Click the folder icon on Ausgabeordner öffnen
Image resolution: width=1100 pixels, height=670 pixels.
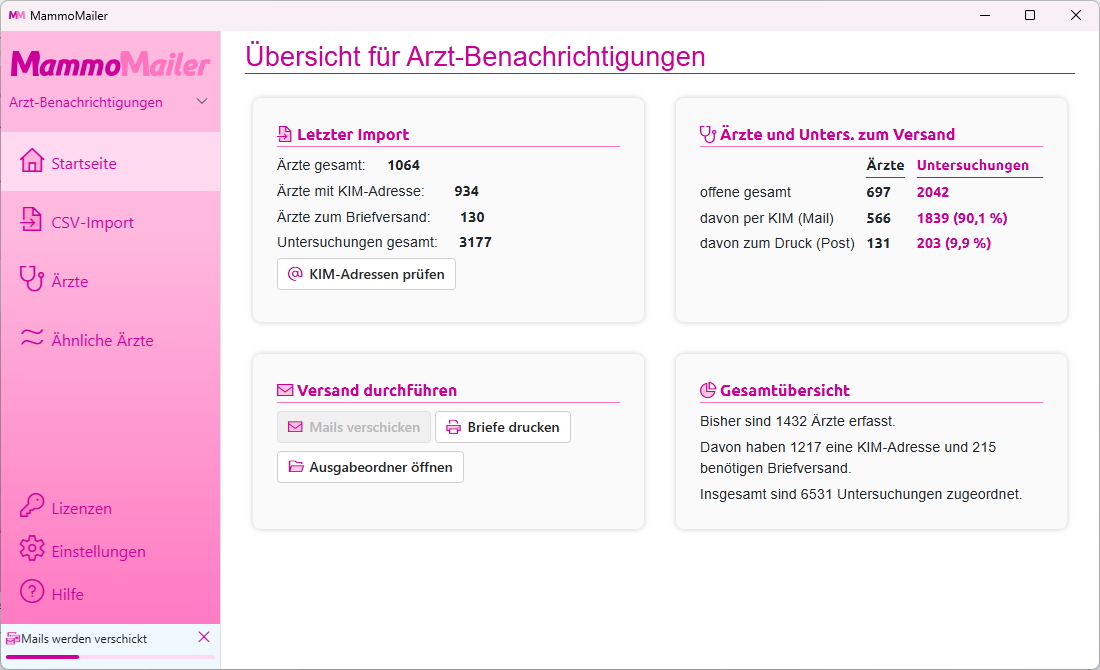296,467
